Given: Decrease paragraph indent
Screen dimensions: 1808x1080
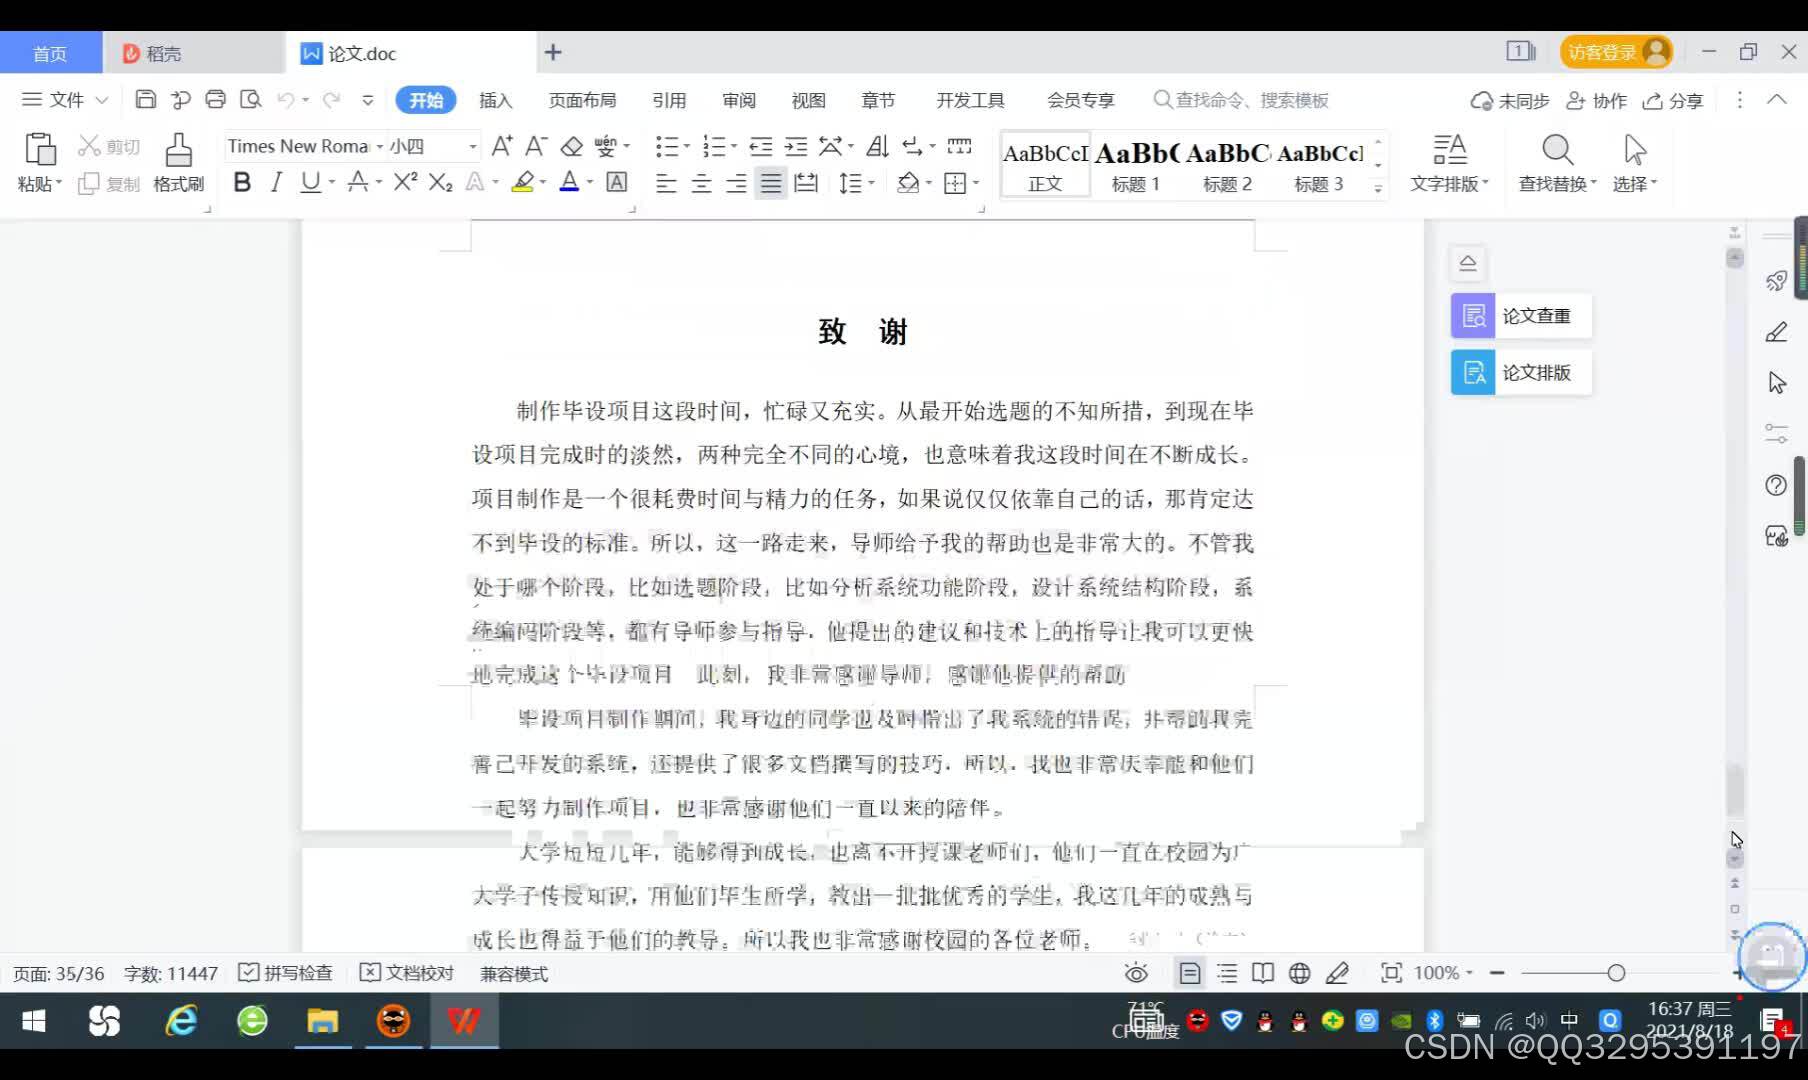Looking at the screenshot, I should tap(761, 147).
